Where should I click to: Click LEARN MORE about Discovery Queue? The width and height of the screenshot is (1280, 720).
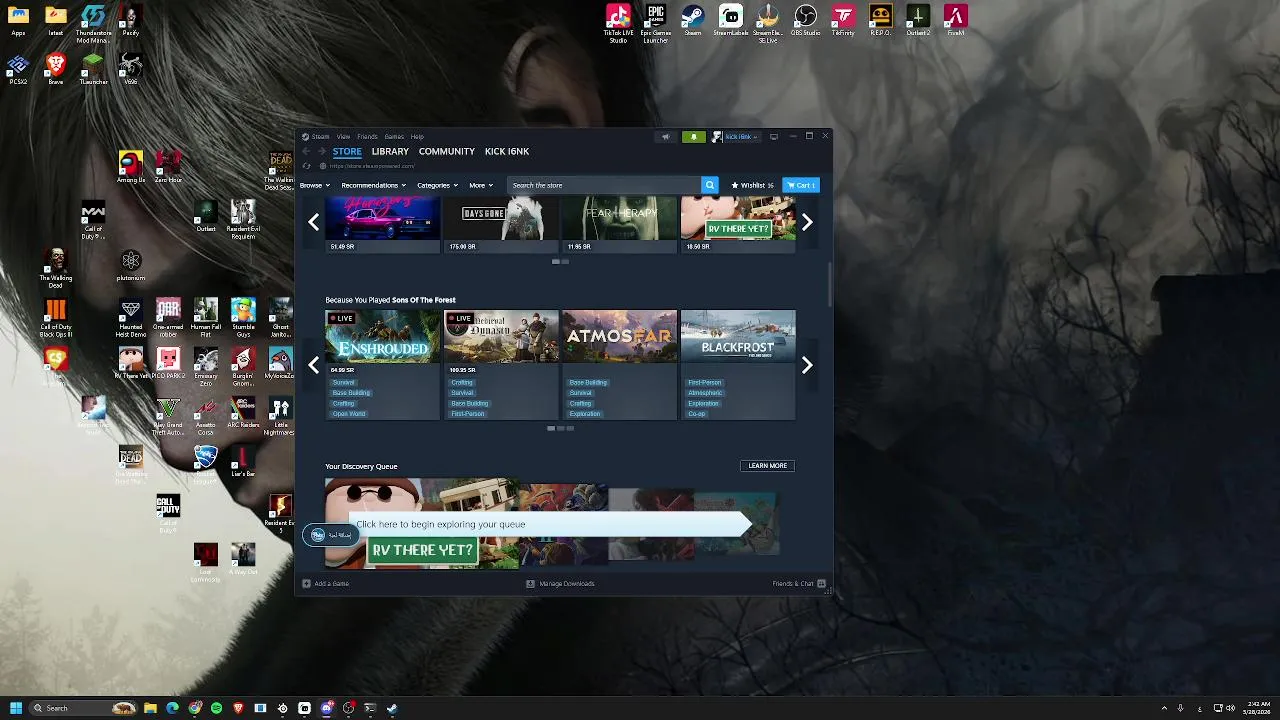click(x=767, y=466)
